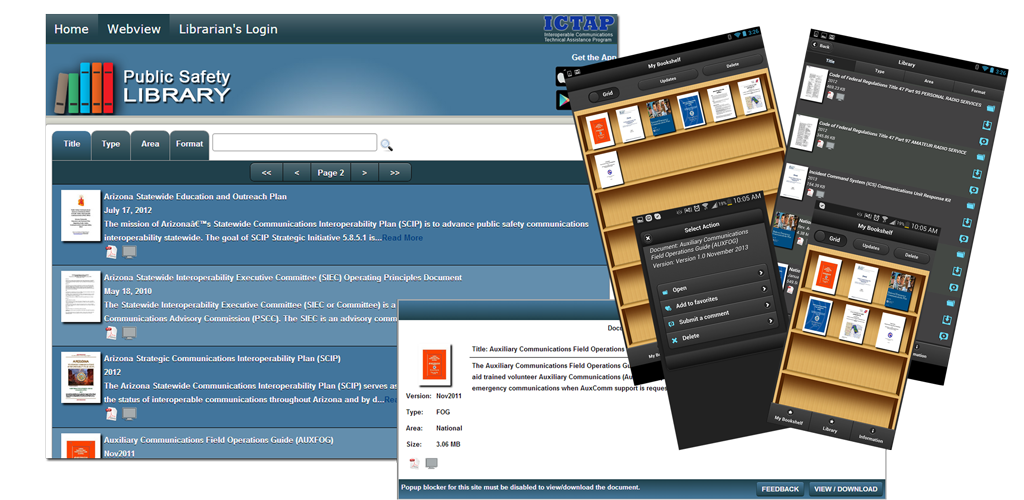
Task: Tap the folder icon on the Part 95 Personal Radio row
Action: point(990,108)
